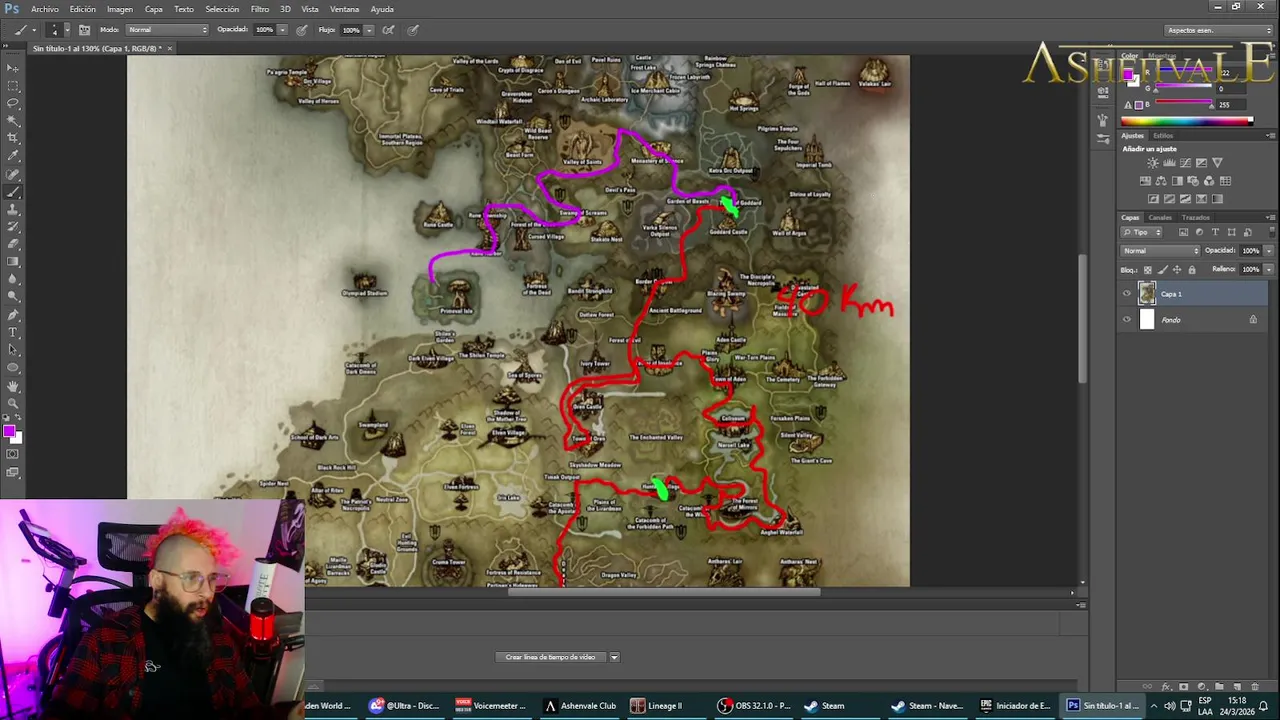
Task: Switch to the Estilos tab
Action: click(x=1163, y=135)
